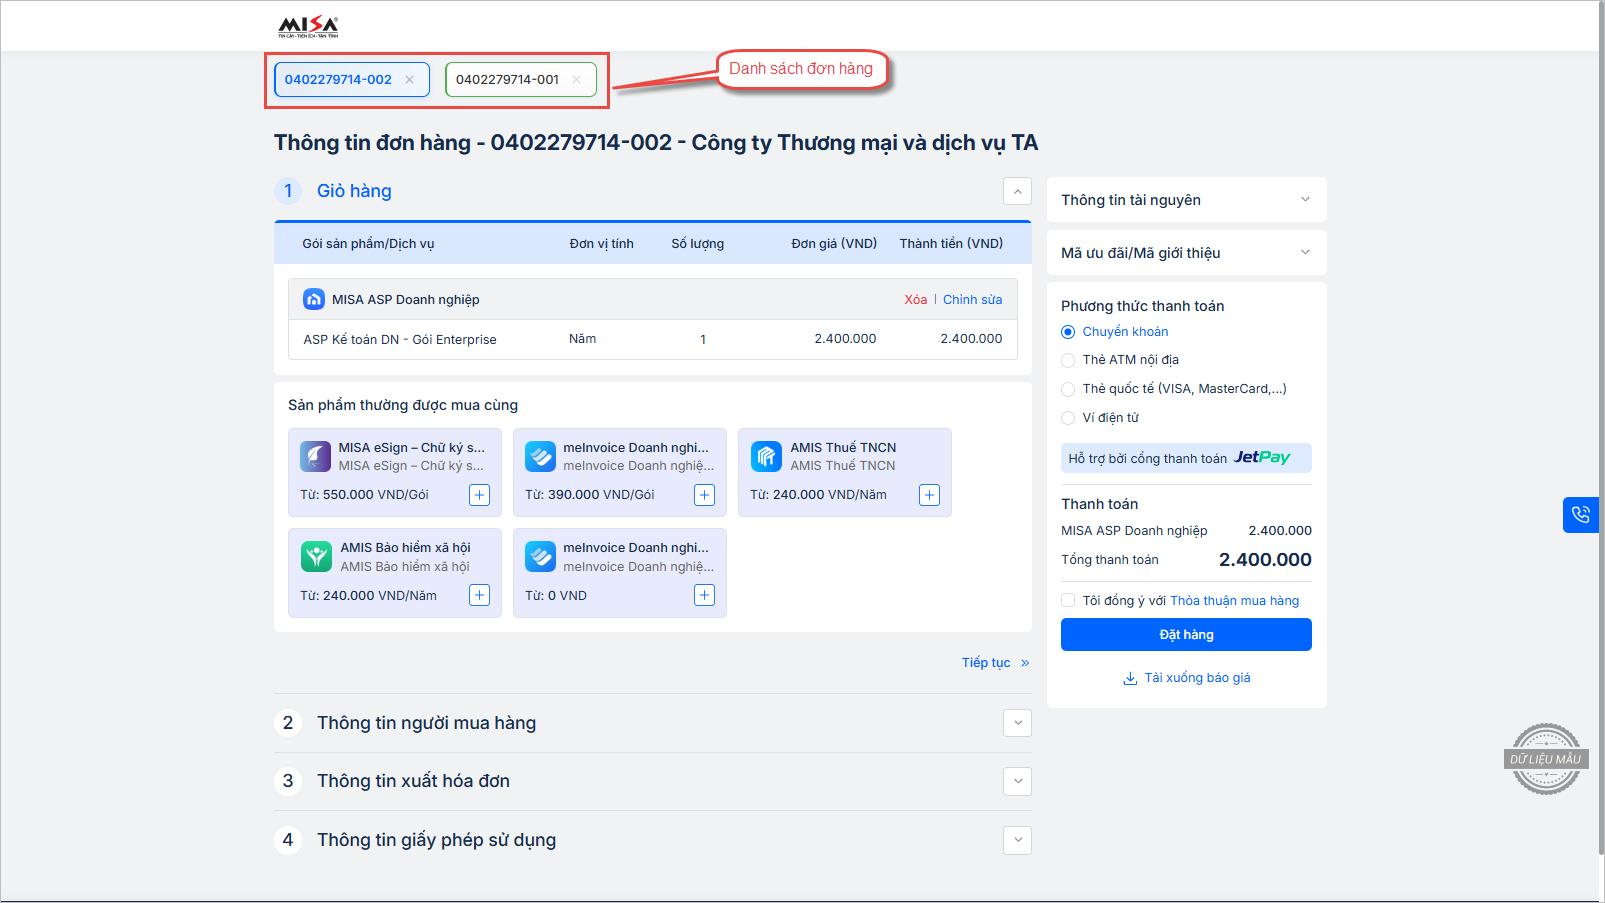
Task: Click the meInvoice 390.000 VND product icon
Action: pyautogui.click(x=541, y=457)
